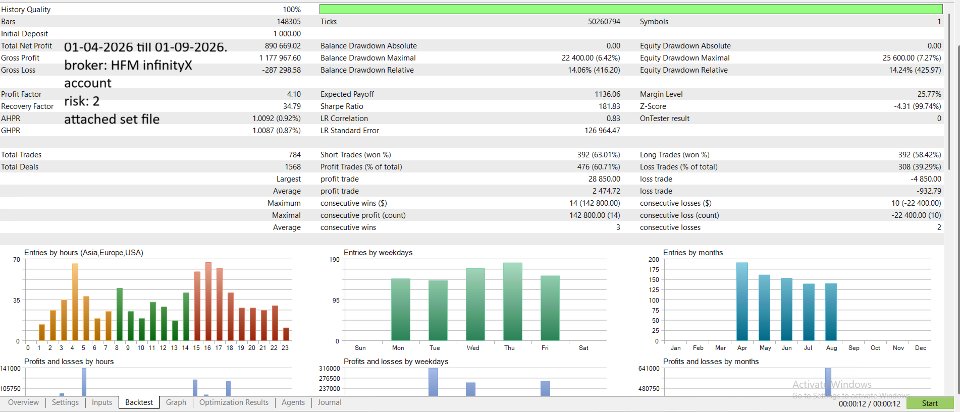The width and height of the screenshot is (960, 412).
Task: Click the Aug bar in Entries by months
Action: pyautogui.click(x=831, y=312)
